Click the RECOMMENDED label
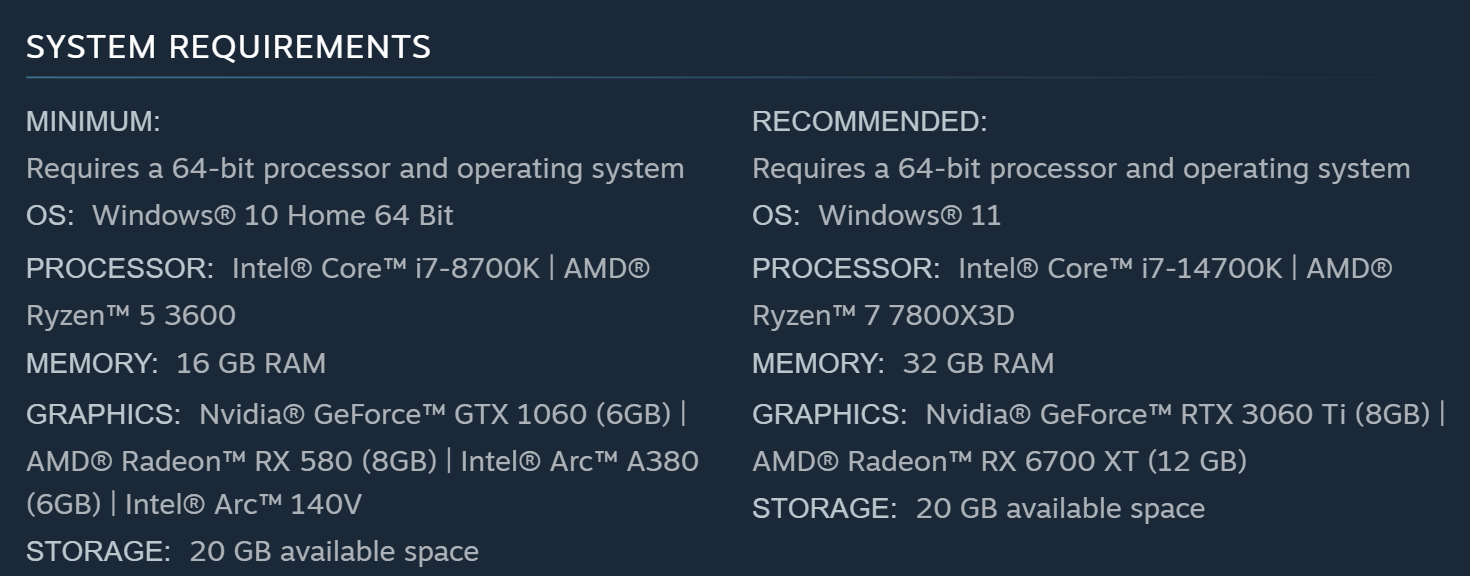Image resolution: width=1470 pixels, height=576 pixels. [869, 122]
